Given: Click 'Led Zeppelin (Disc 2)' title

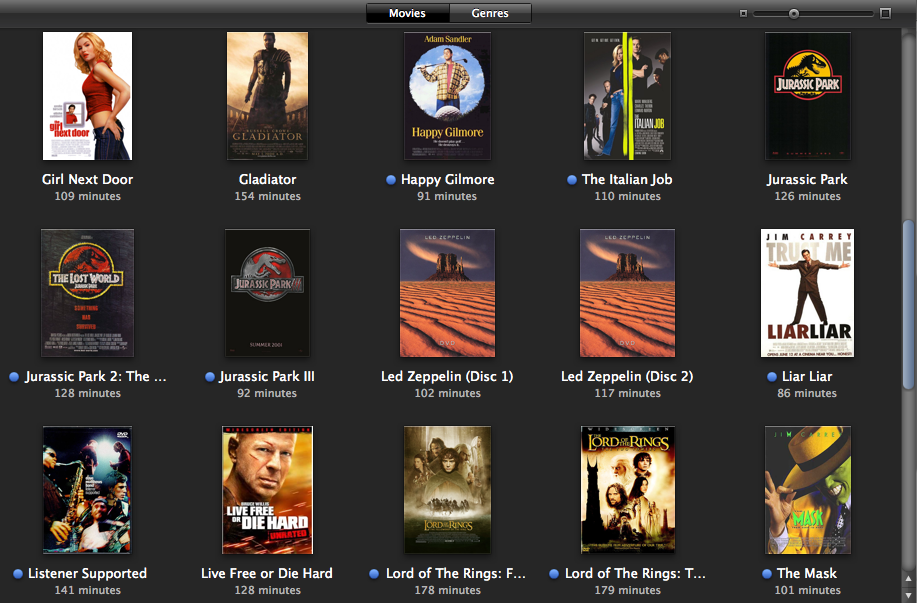Looking at the screenshot, I should 628,377.
